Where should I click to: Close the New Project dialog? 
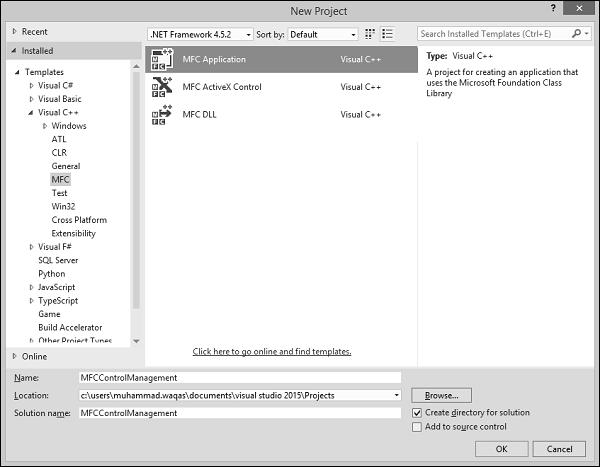579,8
